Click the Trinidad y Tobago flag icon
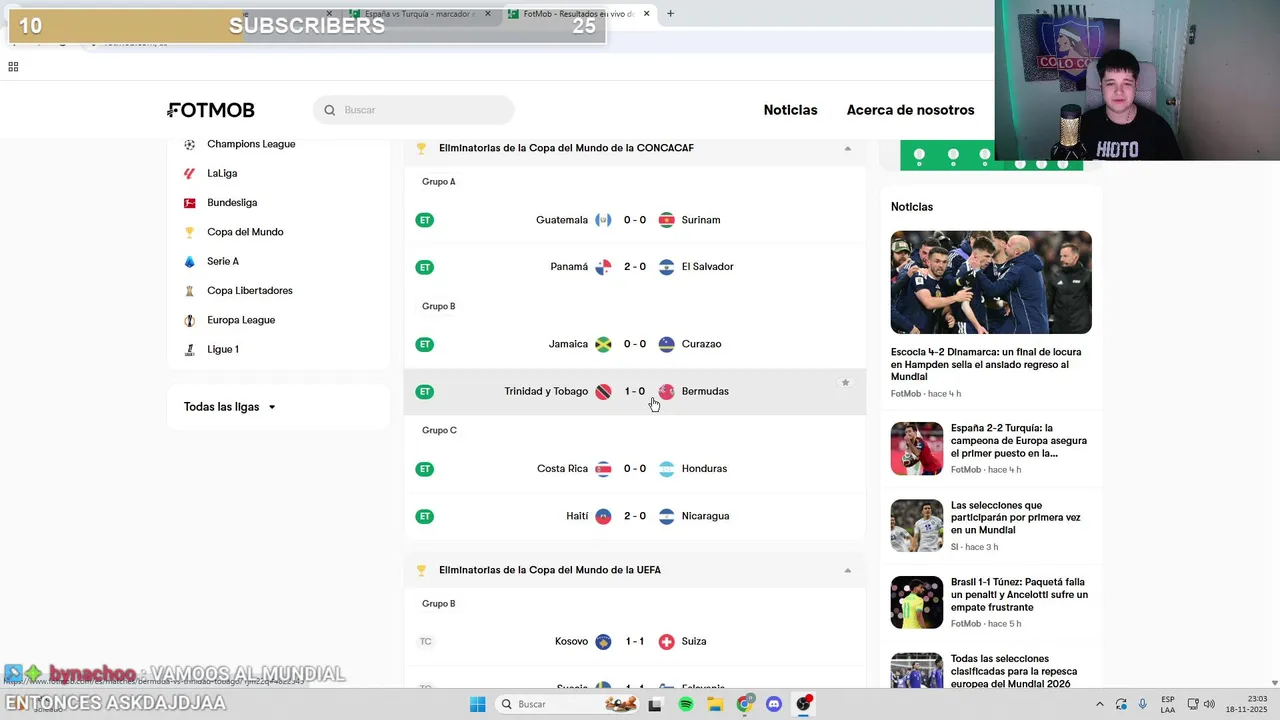Image resolution: width=1280 pixels, height=720 pixels. 603,391
